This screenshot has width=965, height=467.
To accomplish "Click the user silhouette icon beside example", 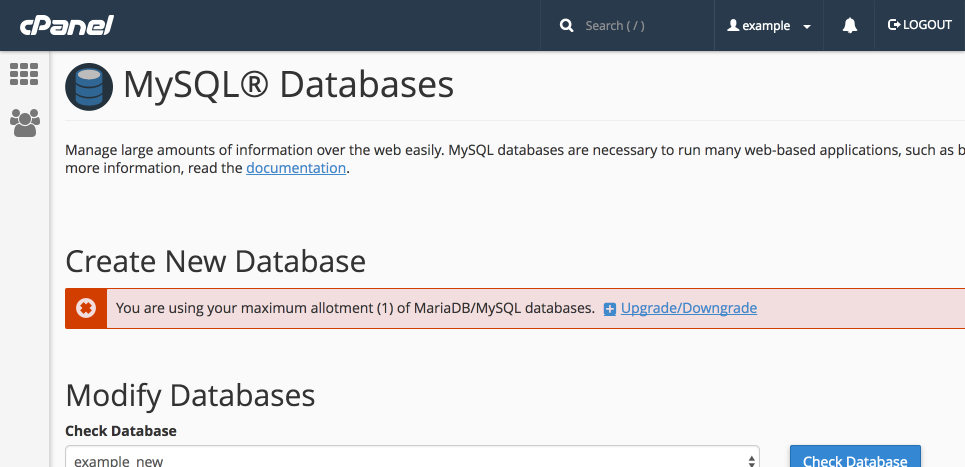I will point(732,25).
